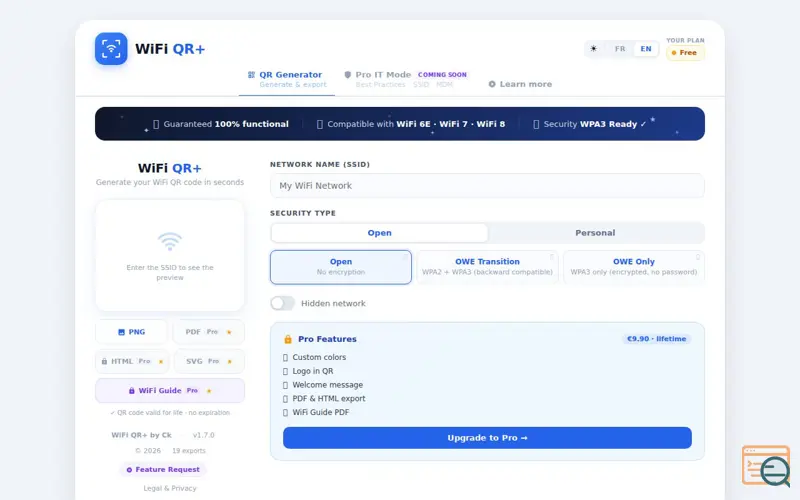
Task: Click the HTML Pro export button
Action: coord(131,361)
